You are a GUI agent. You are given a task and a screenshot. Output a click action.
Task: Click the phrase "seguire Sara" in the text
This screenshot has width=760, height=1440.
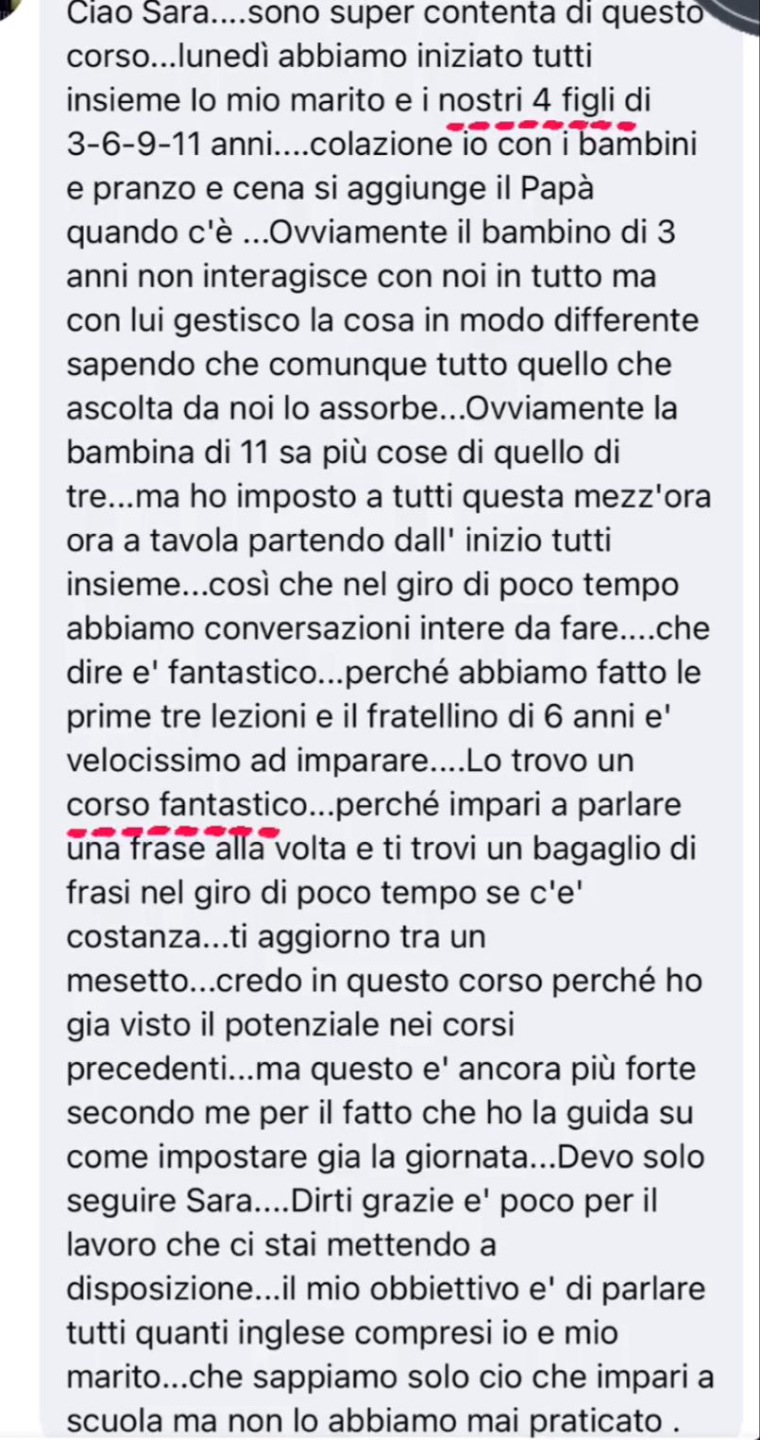(x=152, y=1201)
